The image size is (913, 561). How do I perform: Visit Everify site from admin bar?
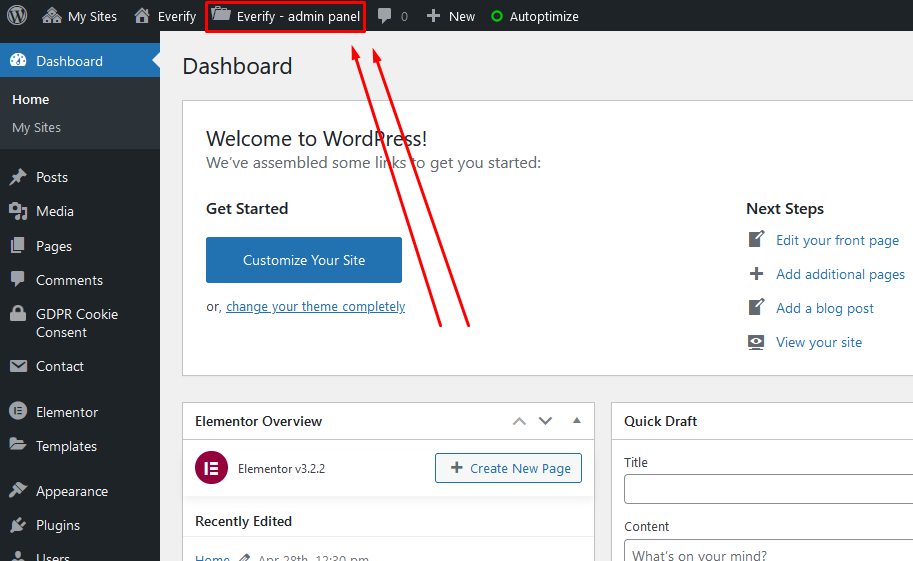165,16
